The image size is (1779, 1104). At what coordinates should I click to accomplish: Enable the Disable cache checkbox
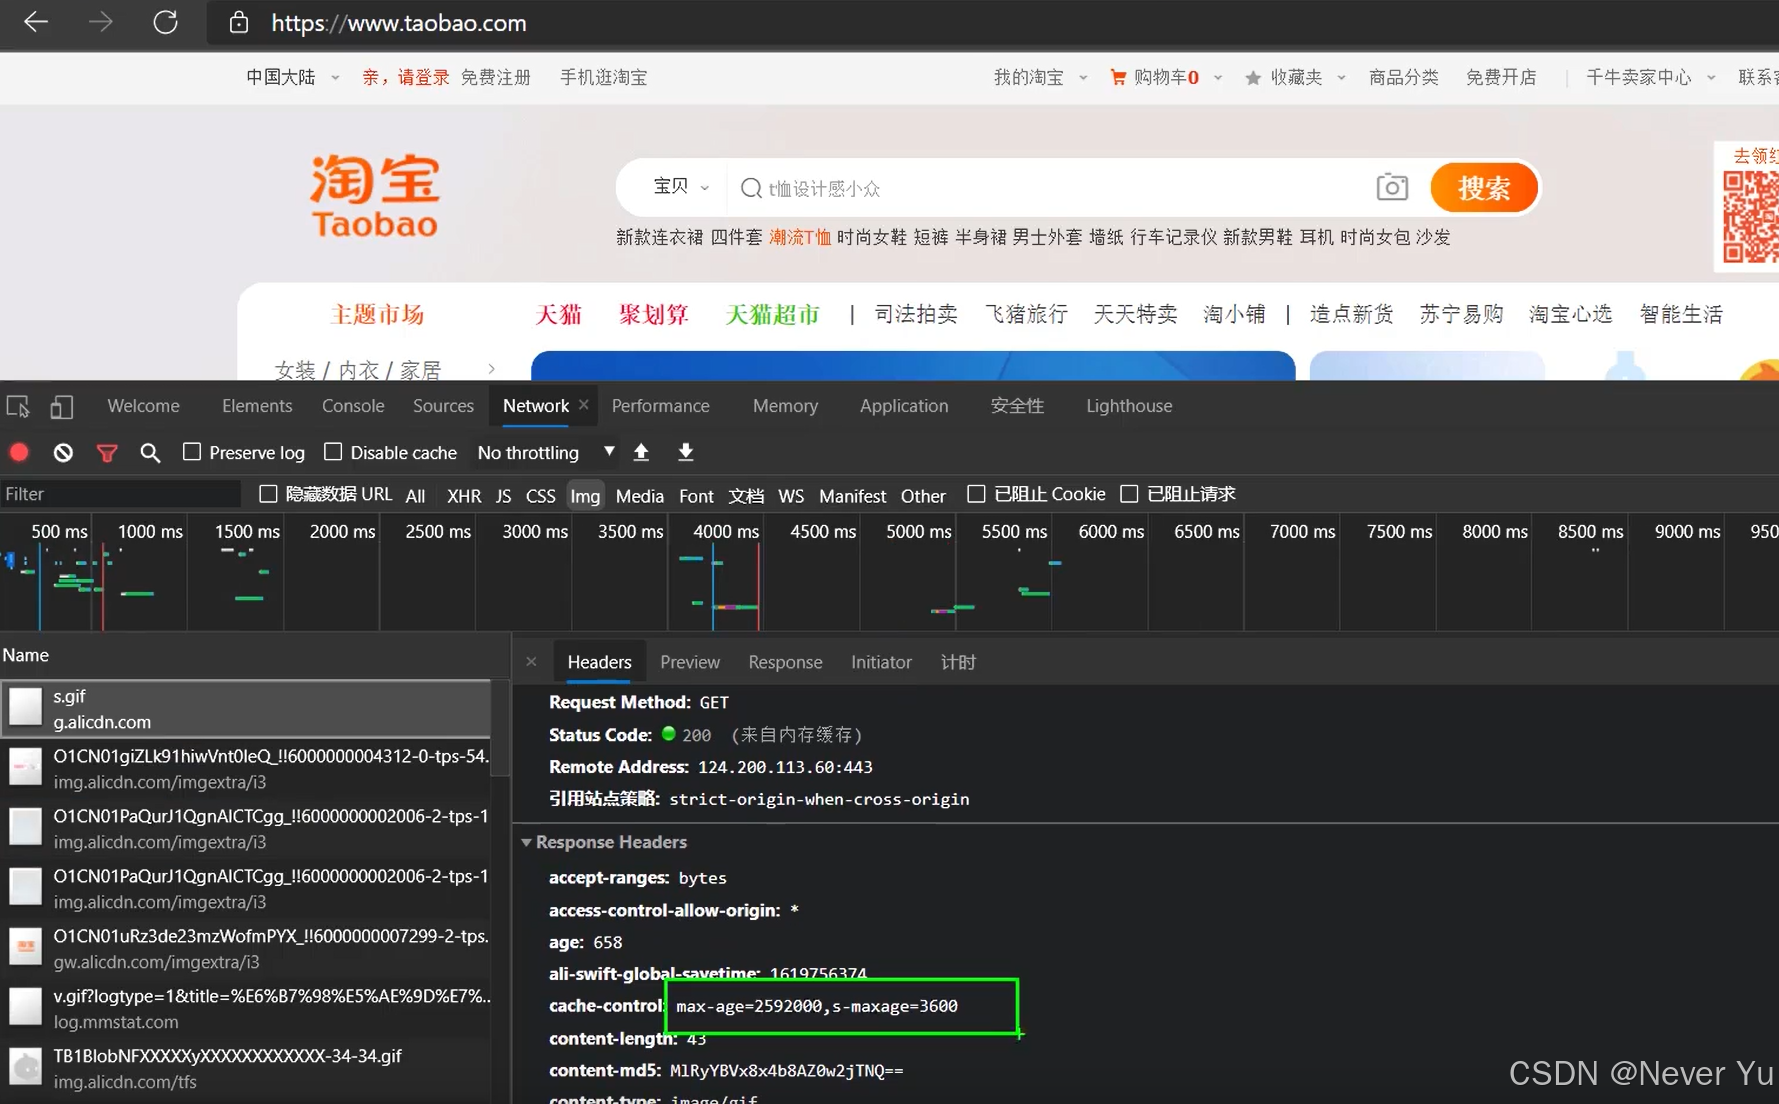(x=333, y=452)
